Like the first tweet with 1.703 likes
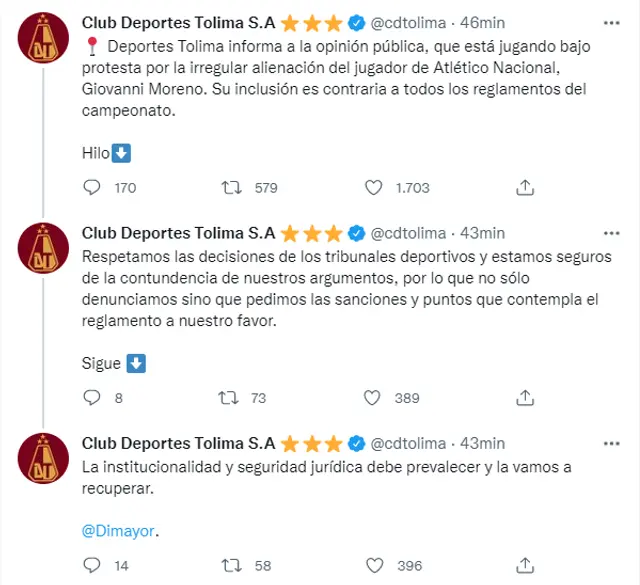The width and height of the screenshot is (640, 585). [x=374, y=187]
